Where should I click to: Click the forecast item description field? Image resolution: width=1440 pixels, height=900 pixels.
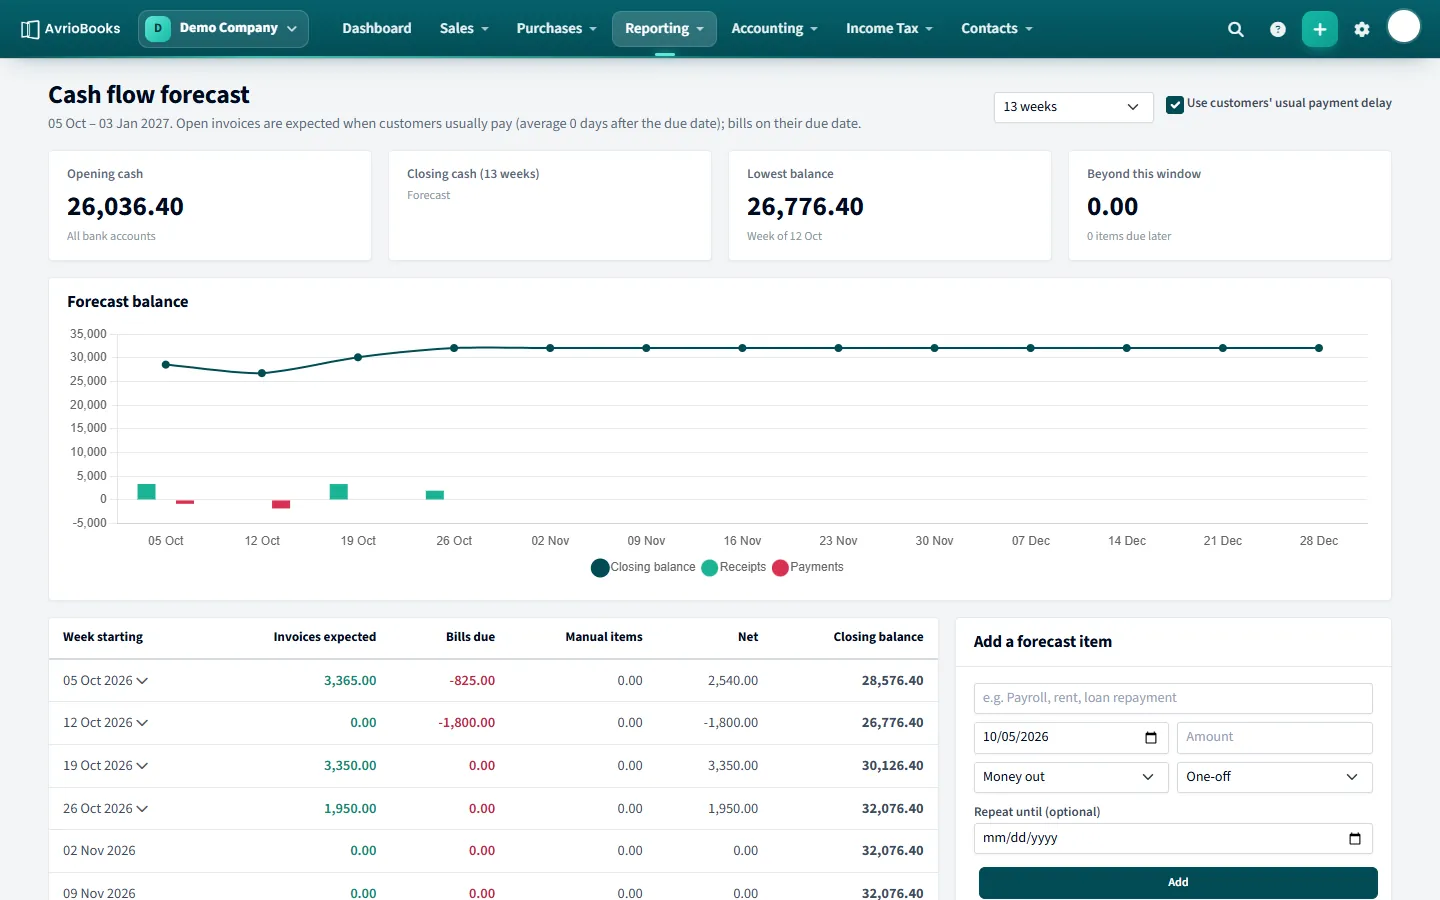[x=1173, y=698]
